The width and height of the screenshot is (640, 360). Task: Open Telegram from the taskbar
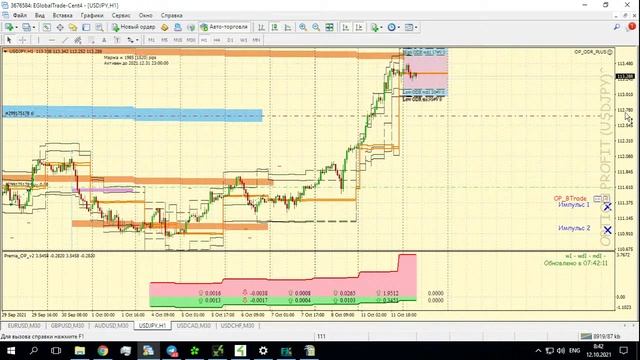[x=172, y=351]
